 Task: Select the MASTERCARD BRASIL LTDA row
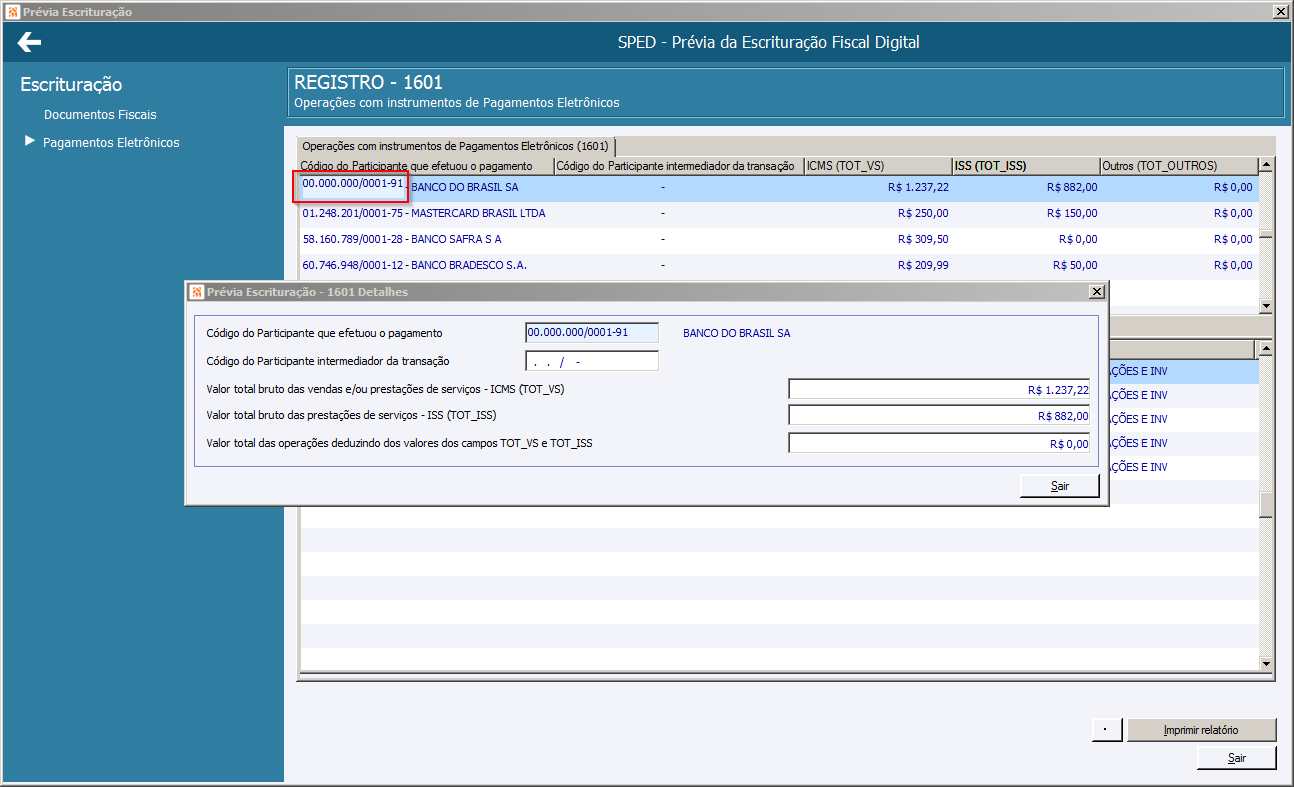(x=424, y=213)
